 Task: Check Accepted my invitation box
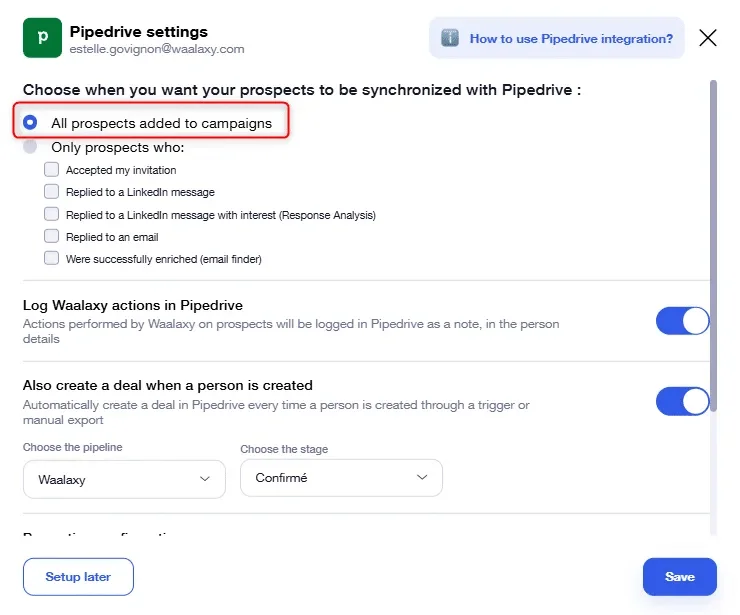click(51, 169)
